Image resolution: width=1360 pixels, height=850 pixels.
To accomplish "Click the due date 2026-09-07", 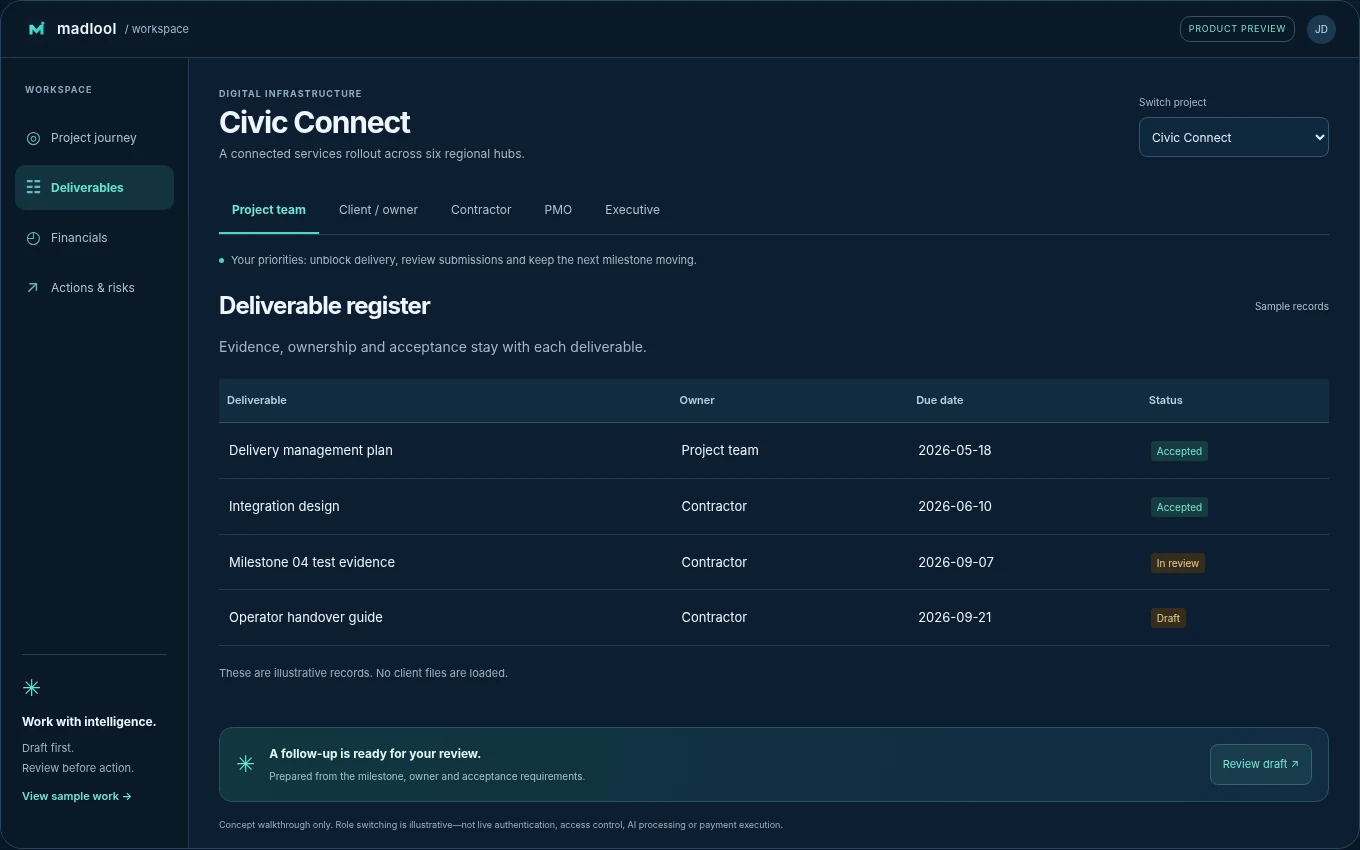I will pos(956,562).
